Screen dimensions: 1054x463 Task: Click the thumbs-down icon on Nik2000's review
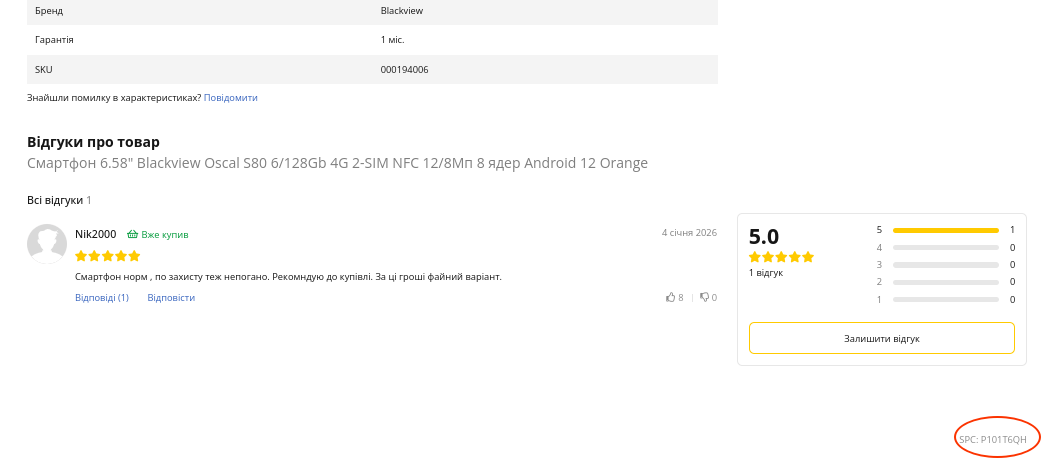coord(705,297)
